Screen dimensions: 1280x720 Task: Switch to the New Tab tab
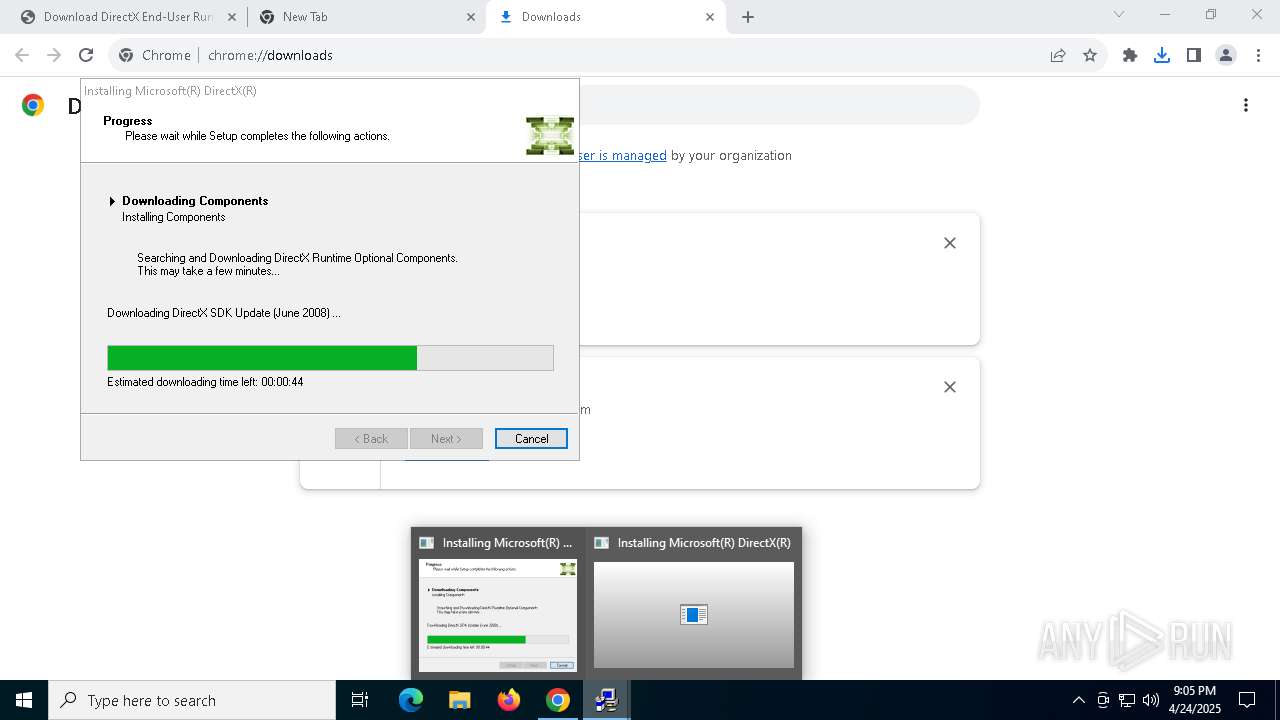[366, 17]
